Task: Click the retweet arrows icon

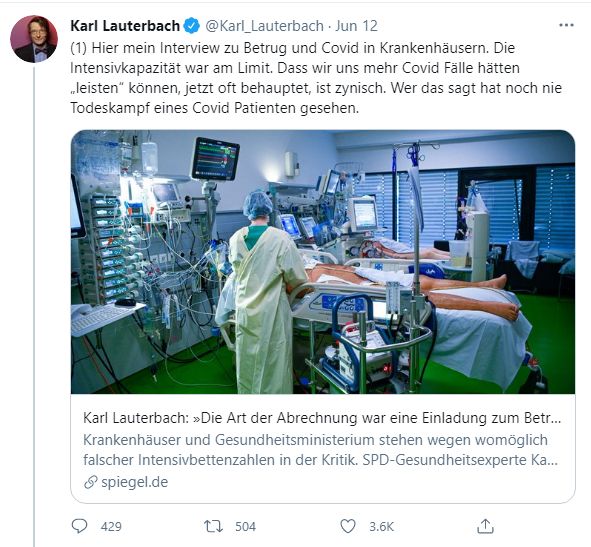Action: tap(213, 526)
